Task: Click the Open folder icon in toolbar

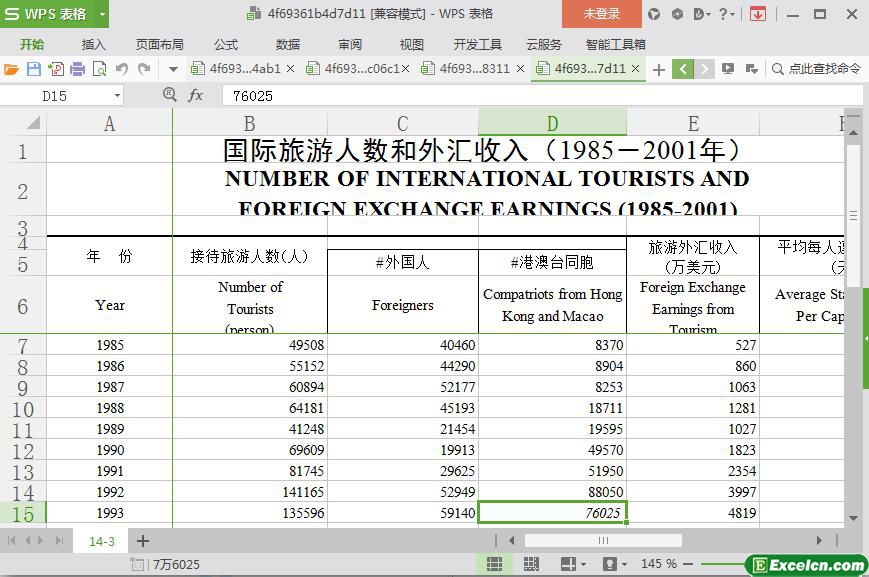Action: tap(11, 69)
